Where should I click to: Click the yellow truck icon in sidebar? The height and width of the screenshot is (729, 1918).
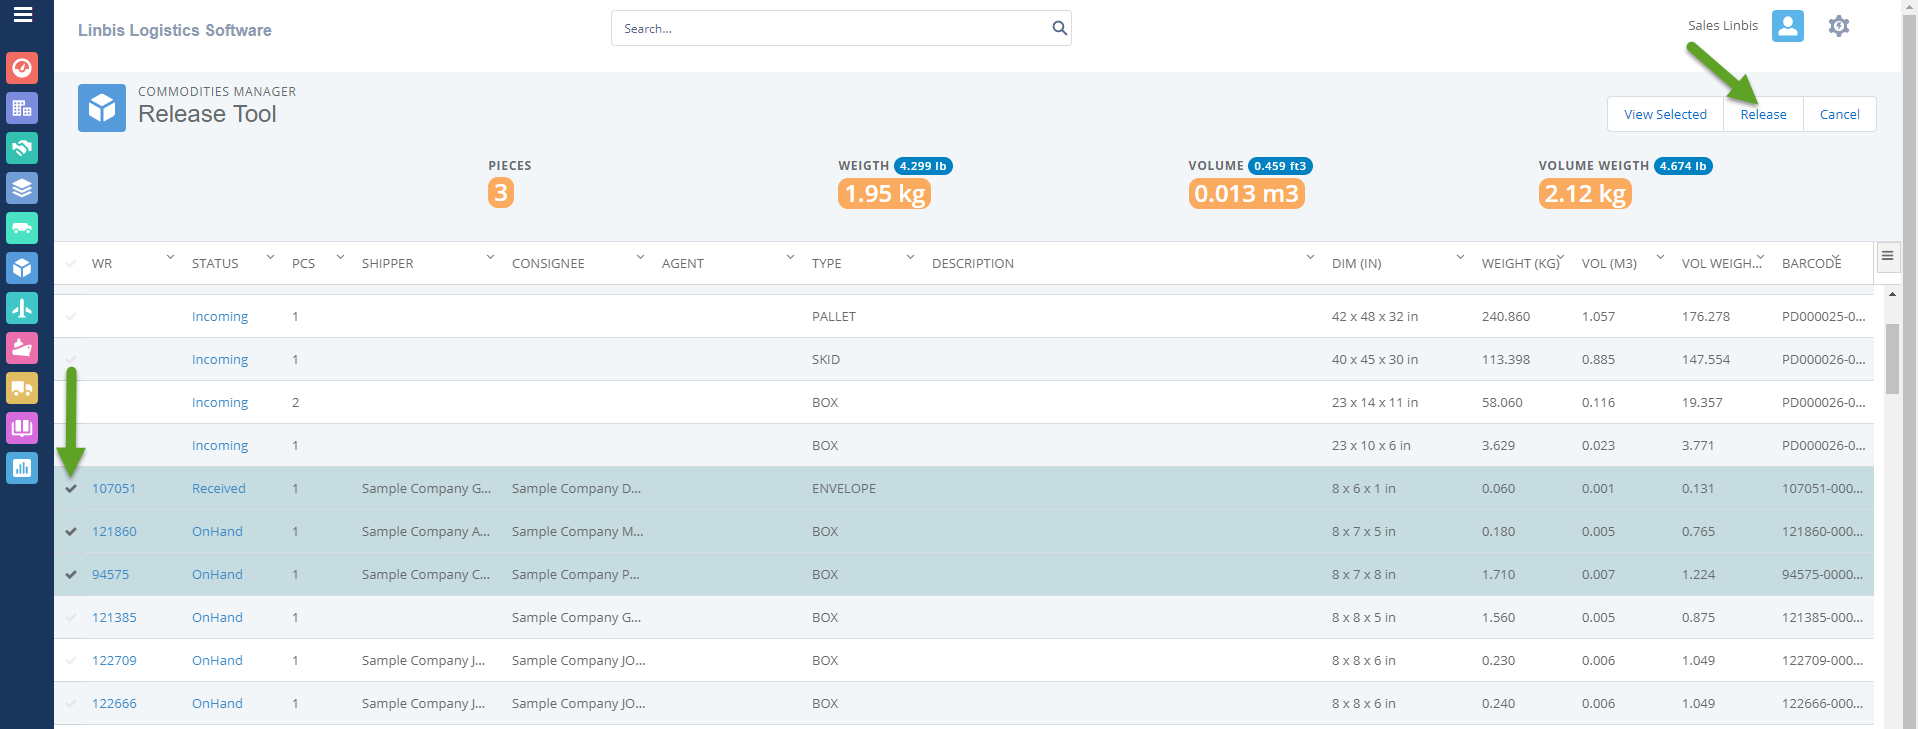pos(22,388)
